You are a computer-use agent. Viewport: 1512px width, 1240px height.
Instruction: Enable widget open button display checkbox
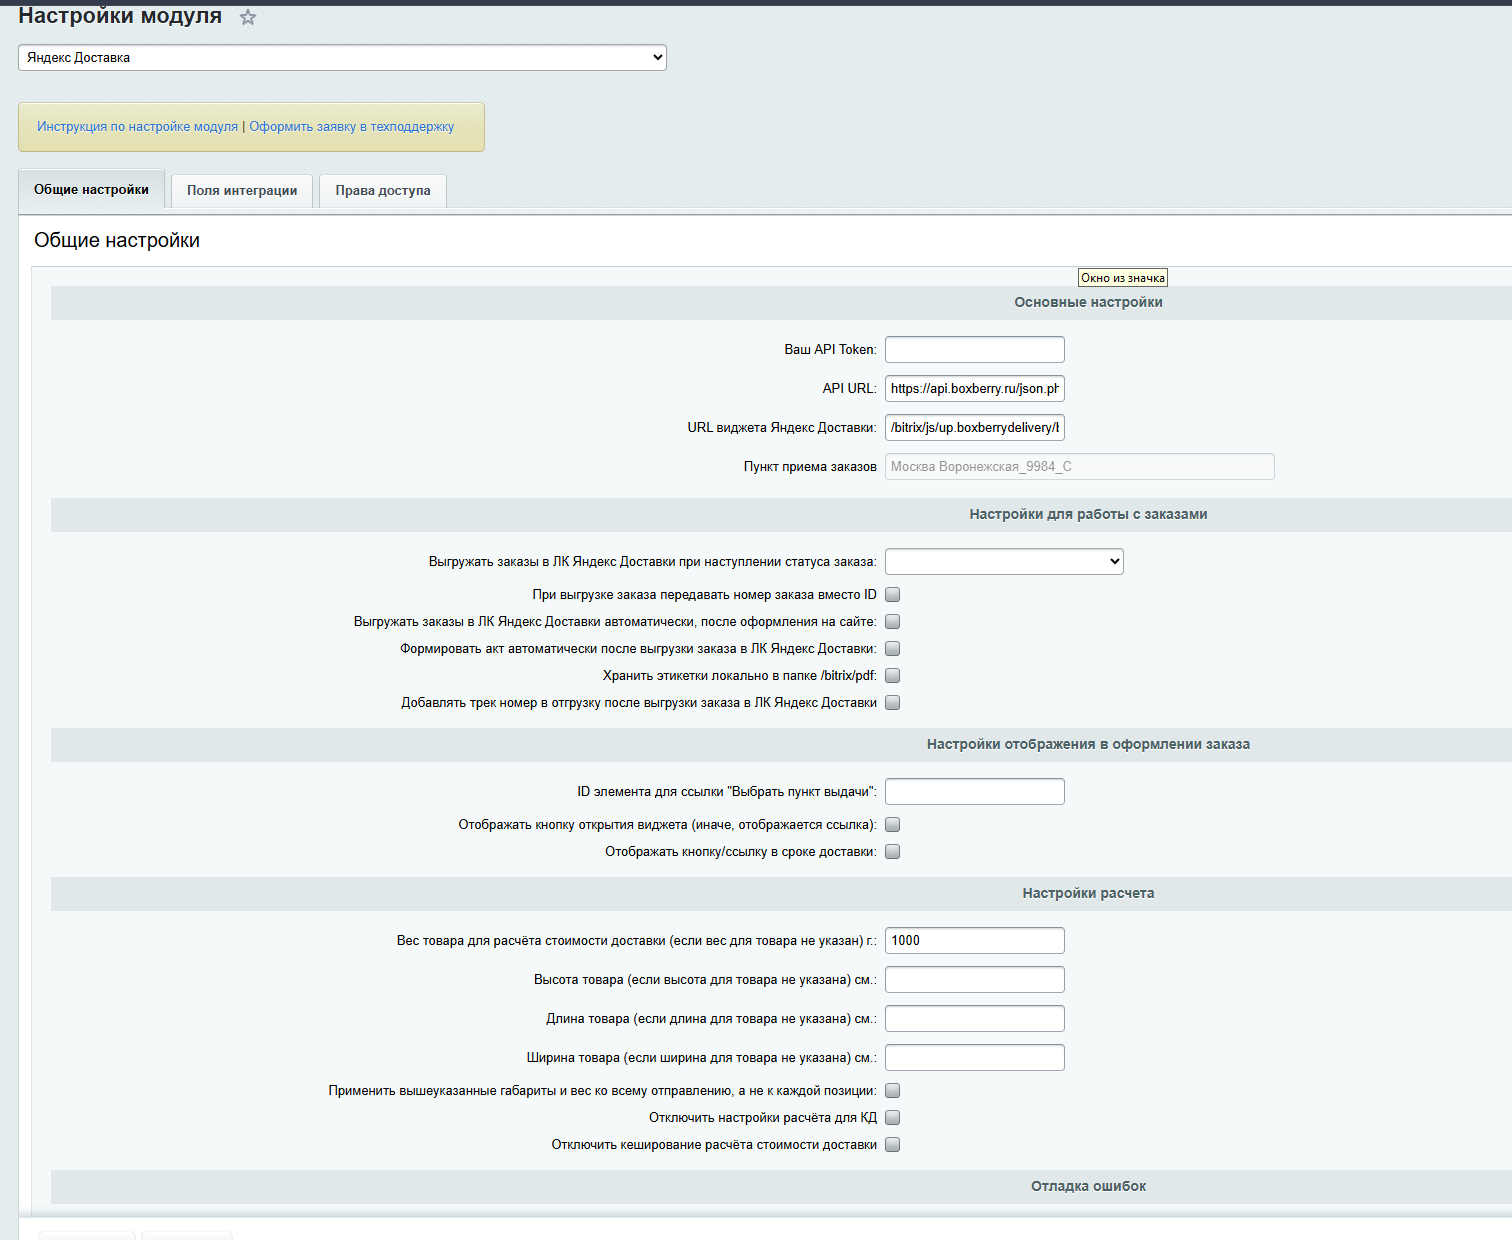coord(893,825)
